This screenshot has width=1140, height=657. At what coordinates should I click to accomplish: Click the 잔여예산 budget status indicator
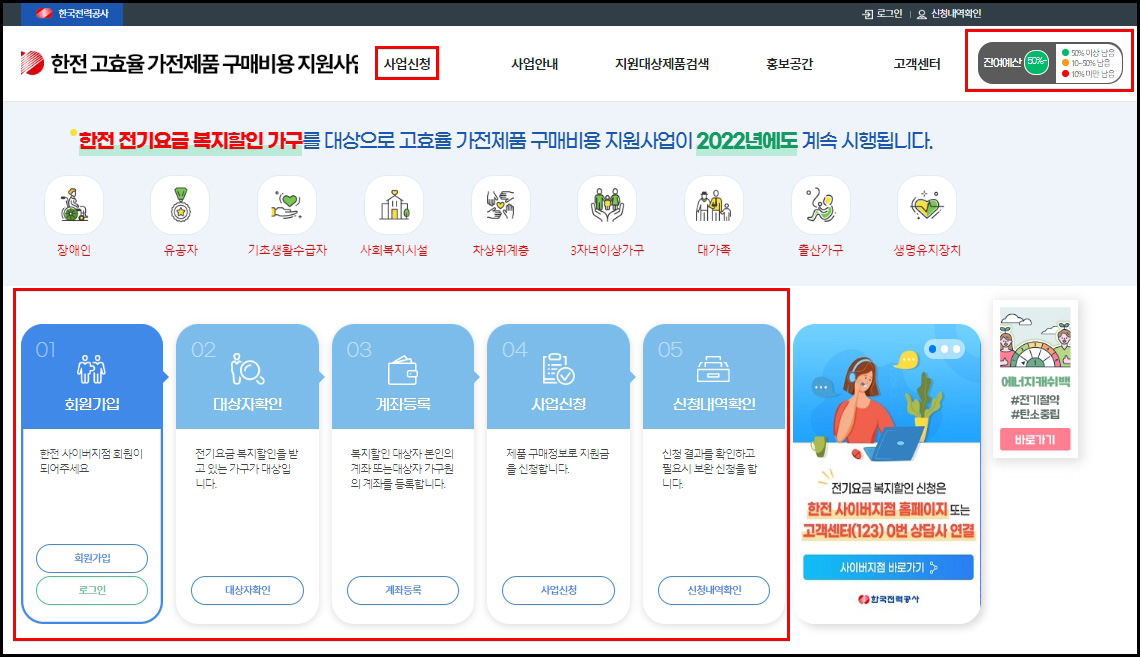tap(1050, 63)
